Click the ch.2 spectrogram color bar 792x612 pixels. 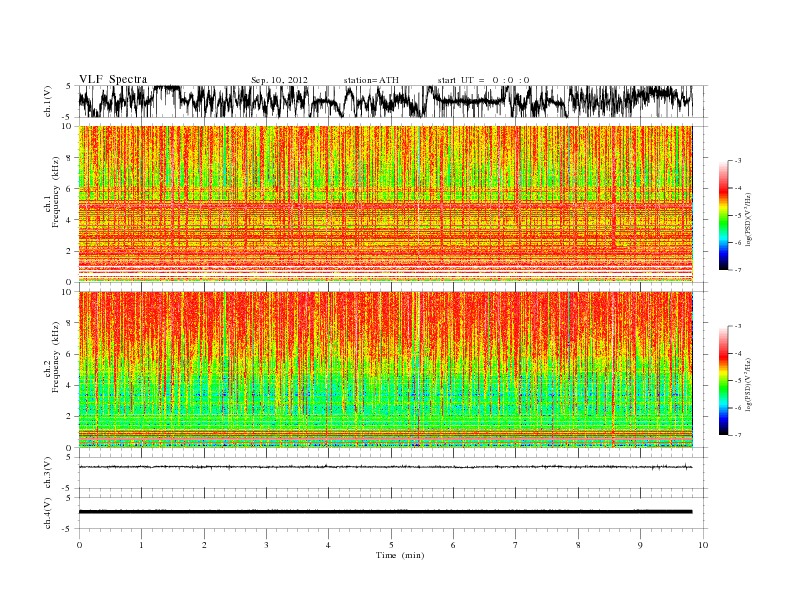pos(724,381)
